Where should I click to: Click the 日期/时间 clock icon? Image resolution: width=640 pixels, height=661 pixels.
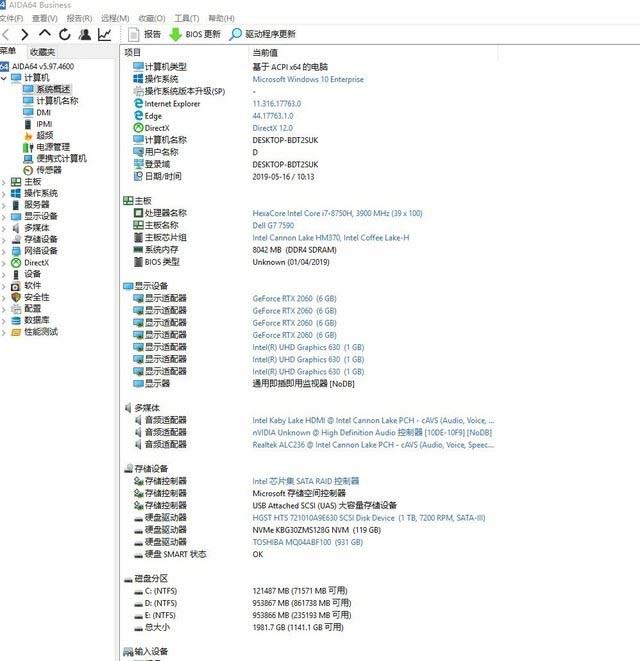tap(138, 176)
